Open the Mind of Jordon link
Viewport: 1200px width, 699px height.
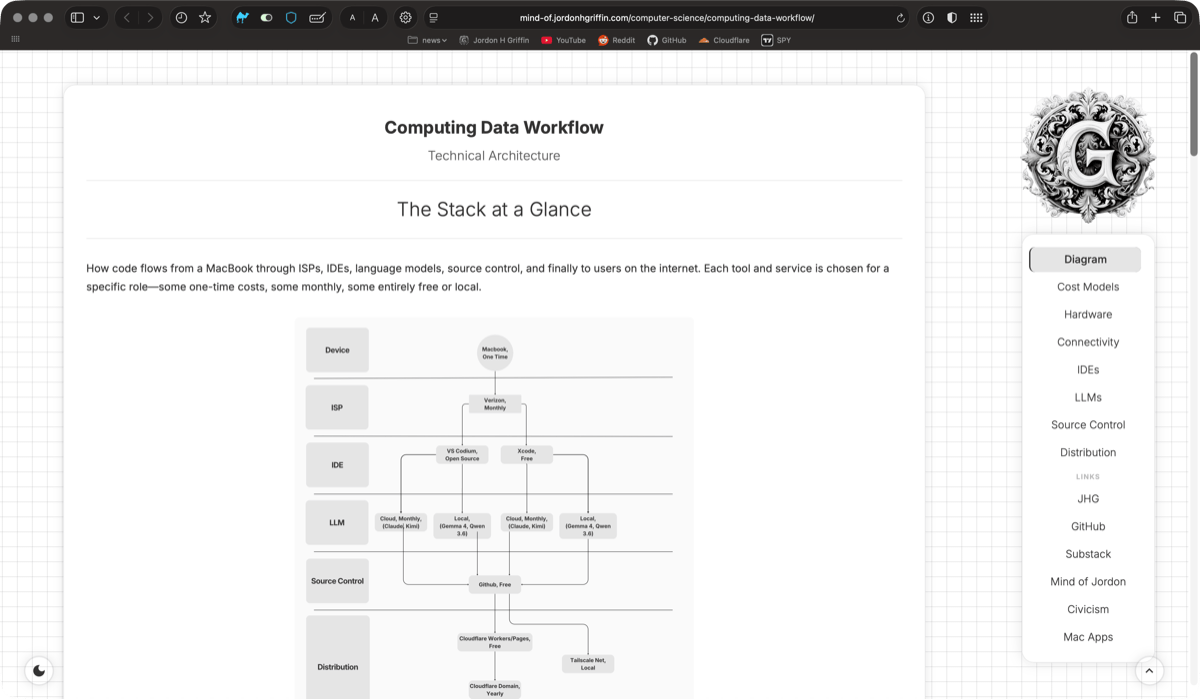pos(1088,582)
